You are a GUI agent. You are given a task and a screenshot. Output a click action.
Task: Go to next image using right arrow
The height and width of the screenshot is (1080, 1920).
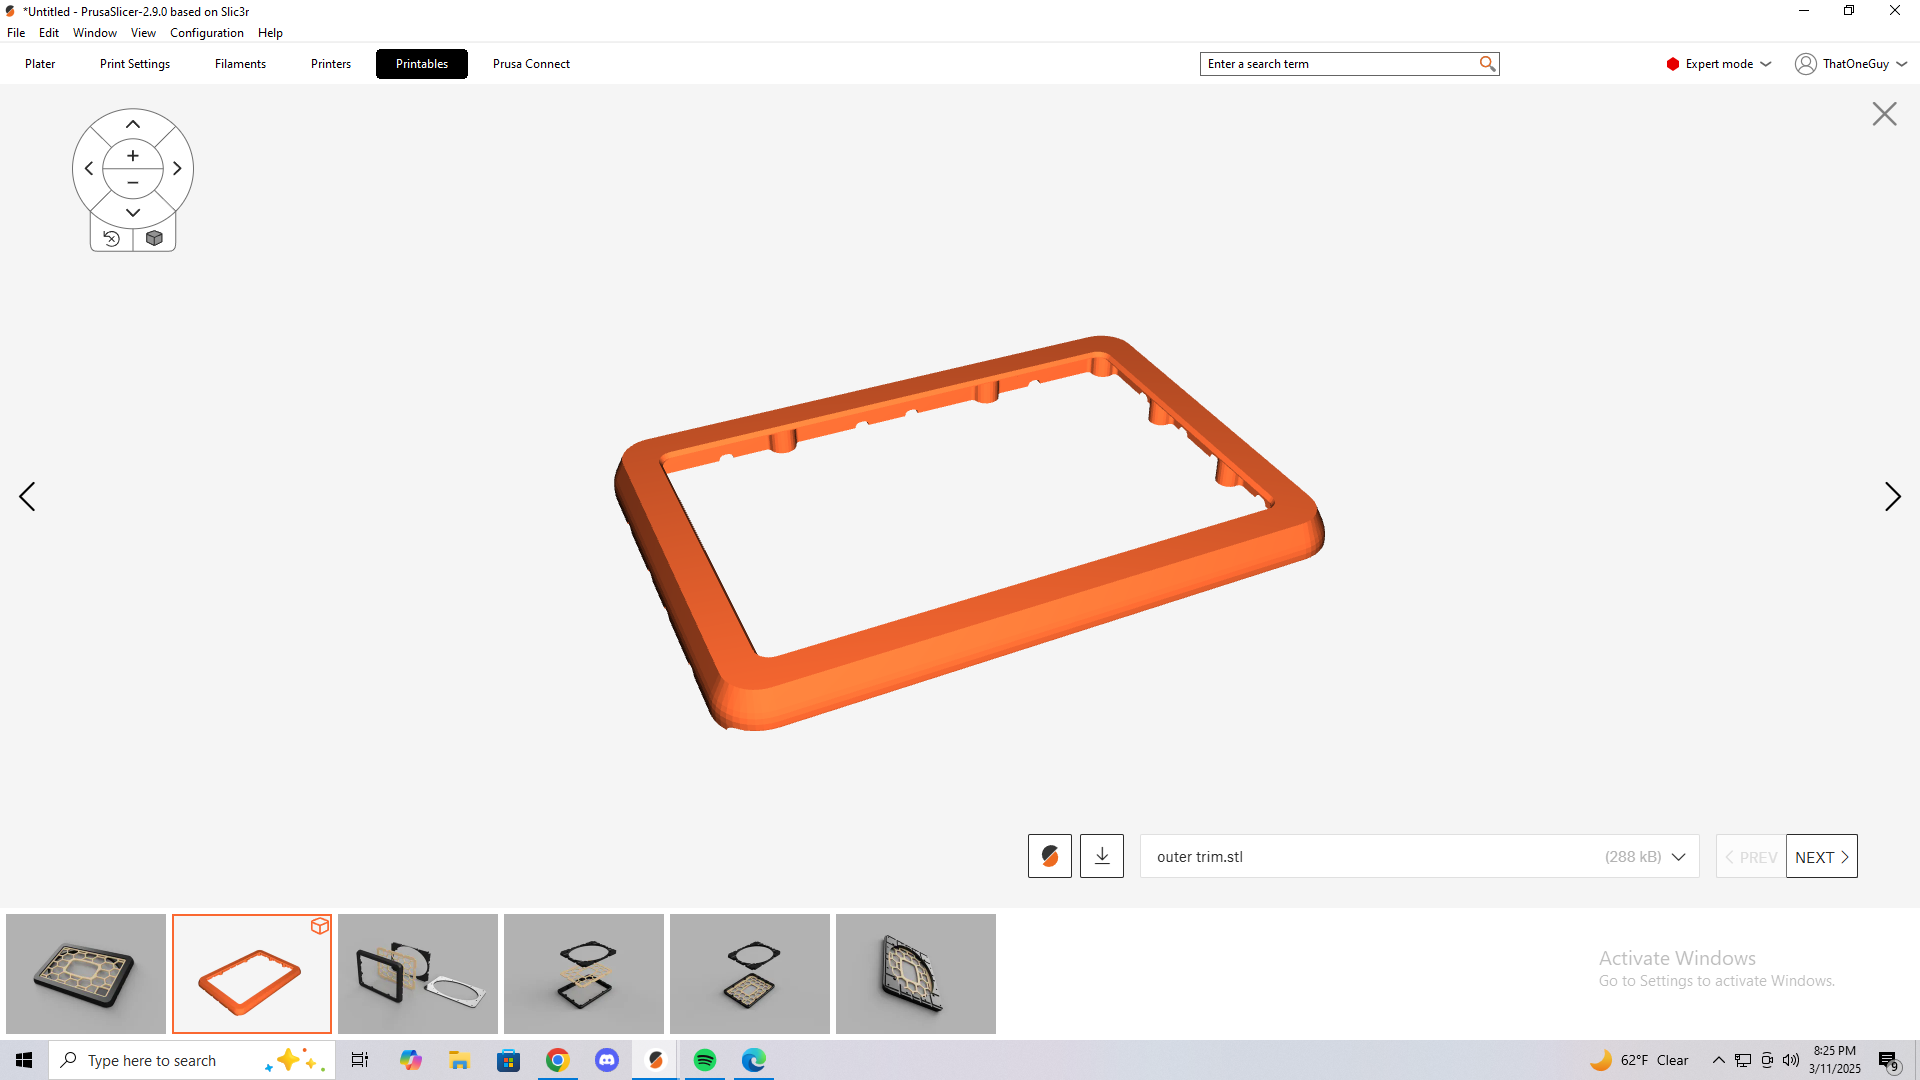point(1892,497)
